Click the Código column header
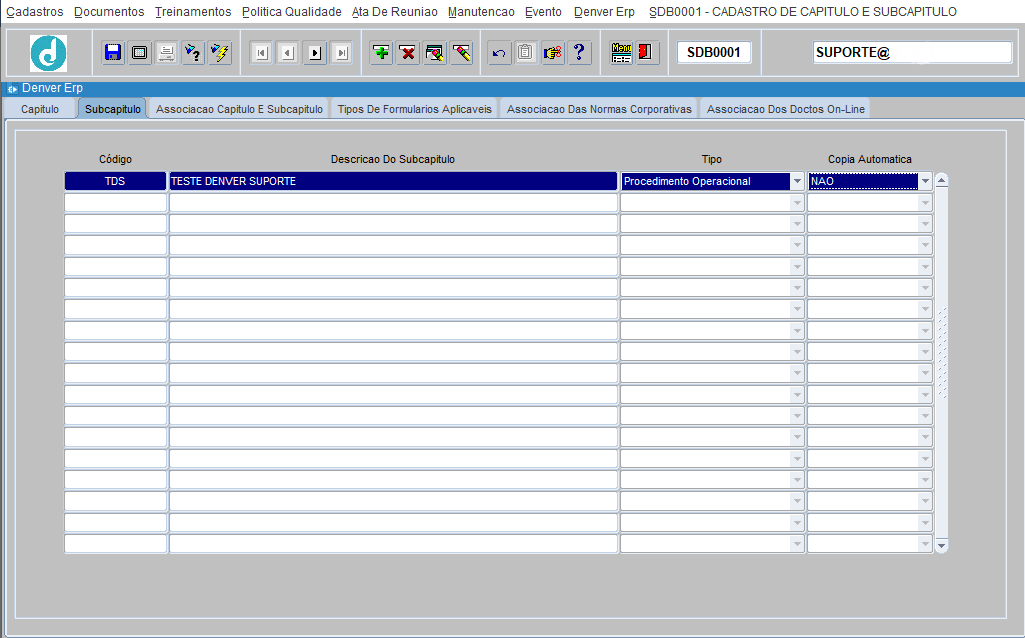Viewport: 1025px width, 638px height. click(x=115, y=160)
